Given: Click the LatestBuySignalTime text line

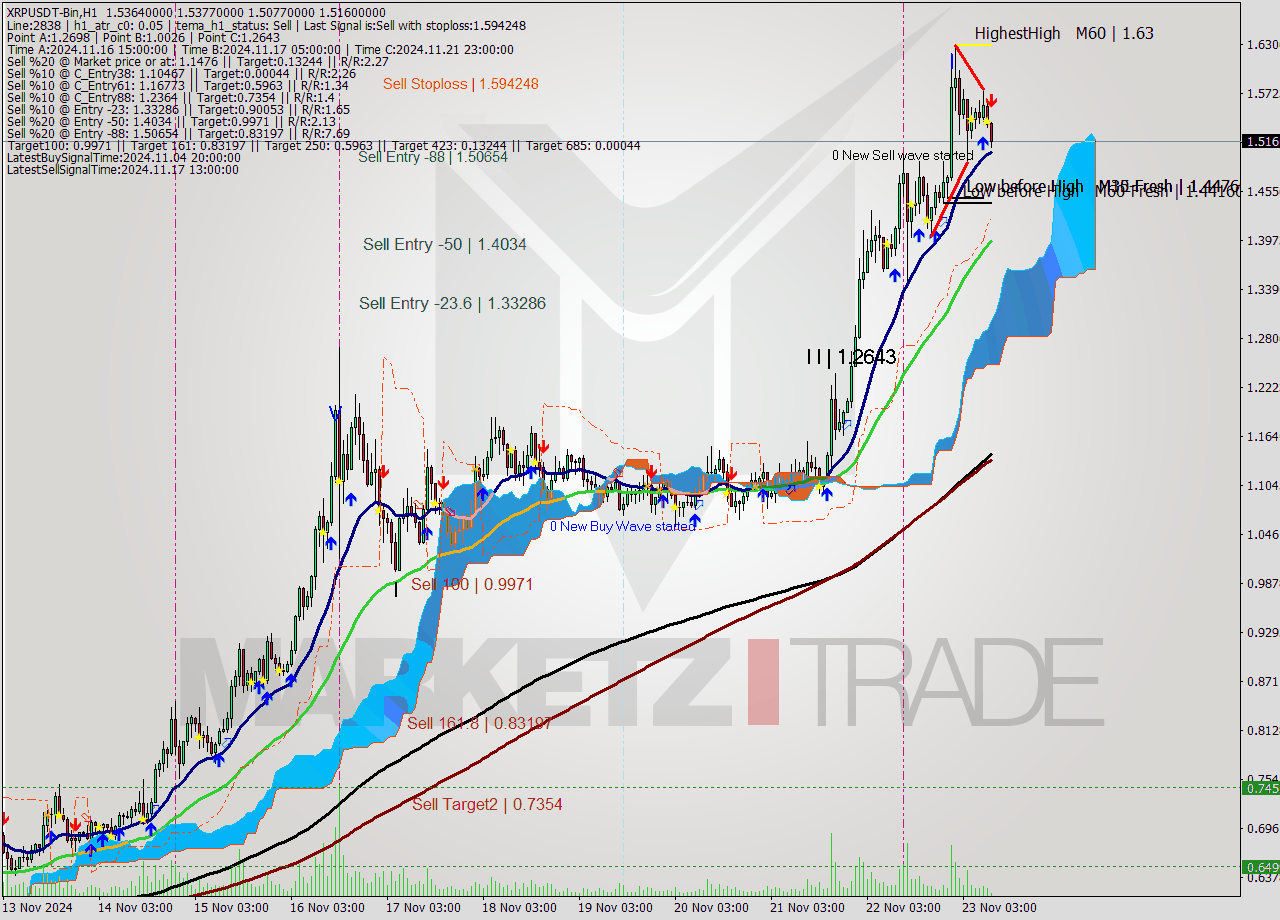Looking at the screenshot, I should (123, 157).
